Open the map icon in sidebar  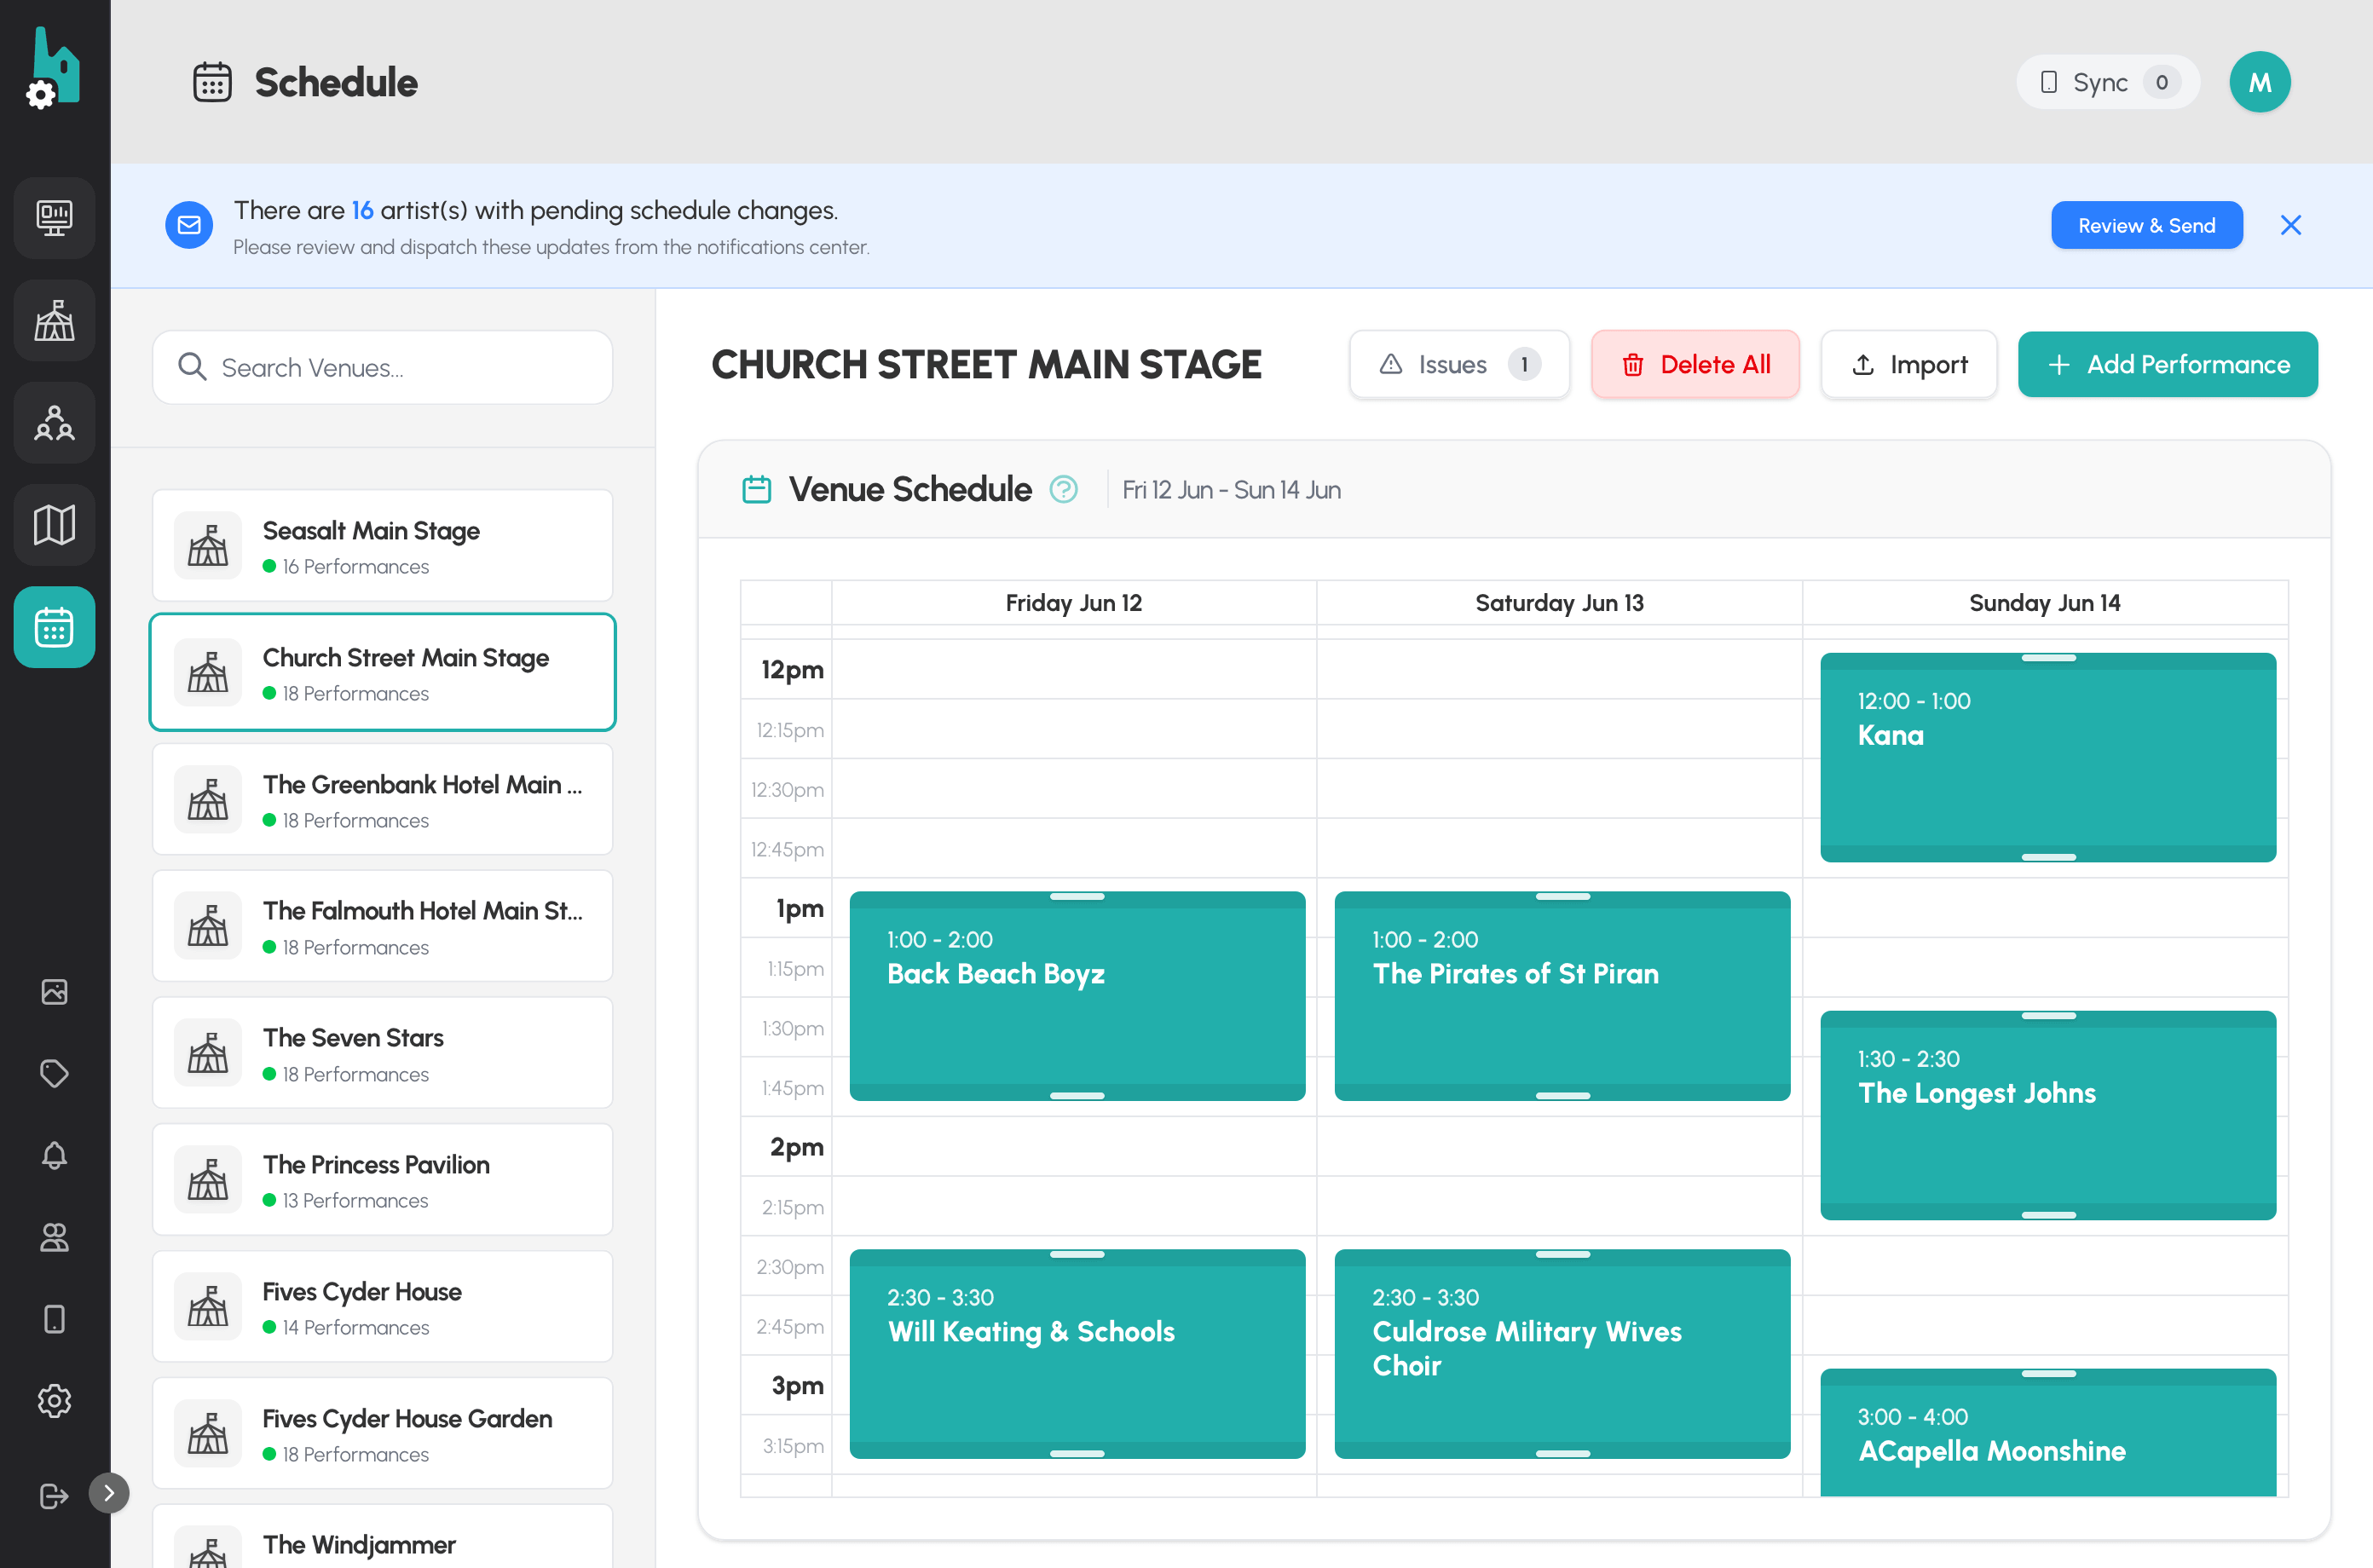point(54,525)
